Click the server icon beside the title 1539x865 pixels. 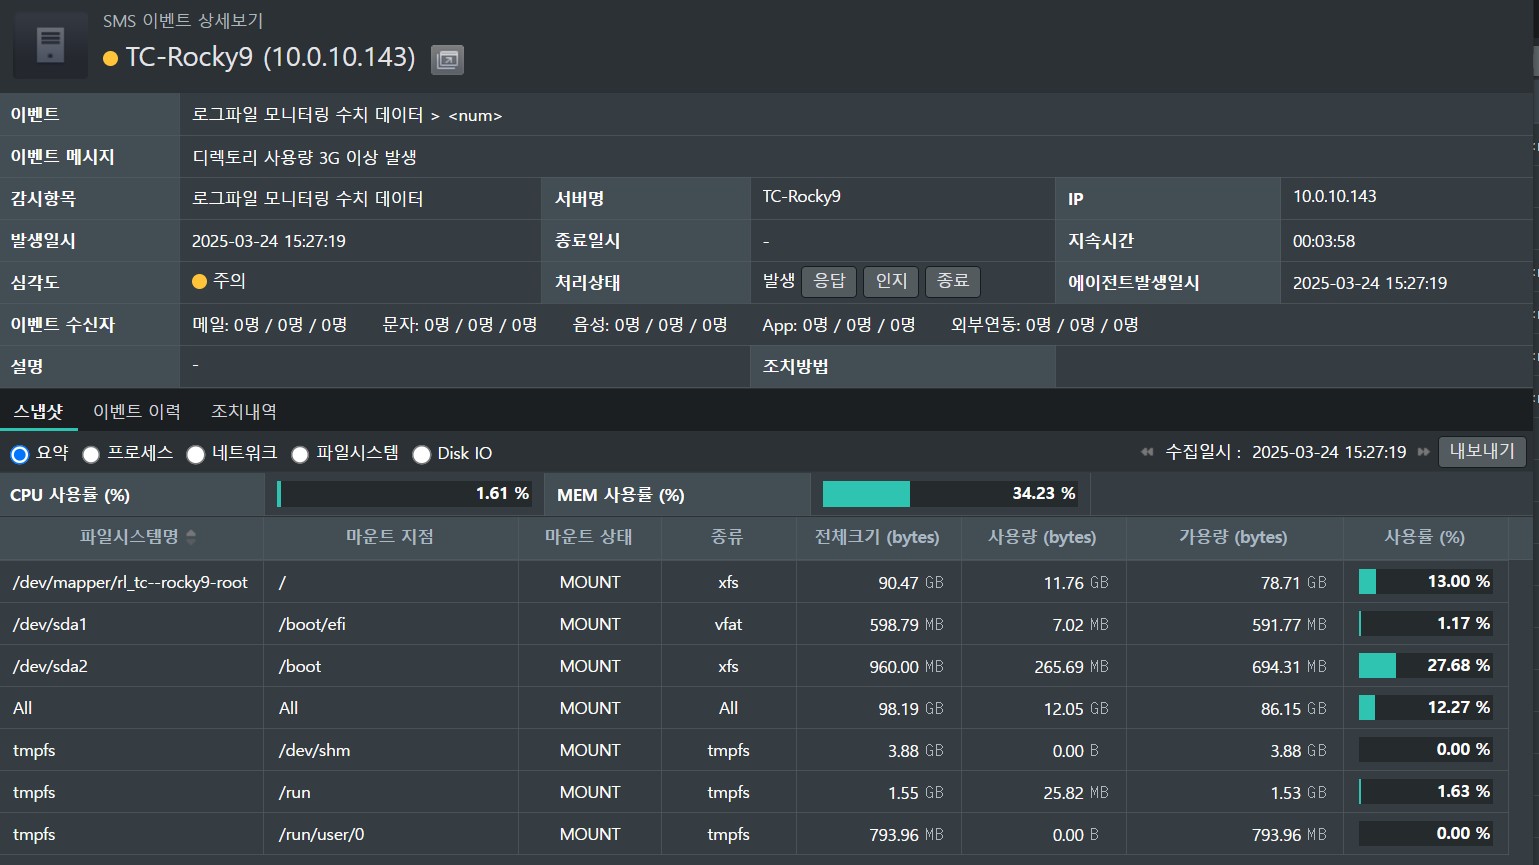pyautogui.click(x=50, y=46)
